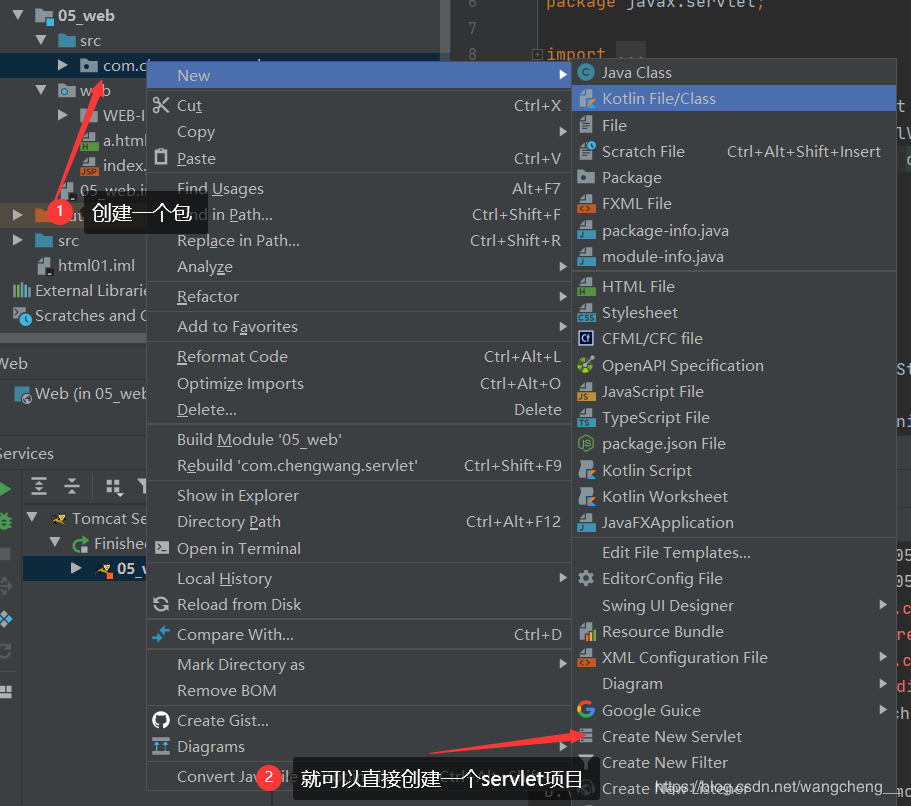Click Group By icon in Services toolbar
The image size is (911, 806).
click(114, 487)
